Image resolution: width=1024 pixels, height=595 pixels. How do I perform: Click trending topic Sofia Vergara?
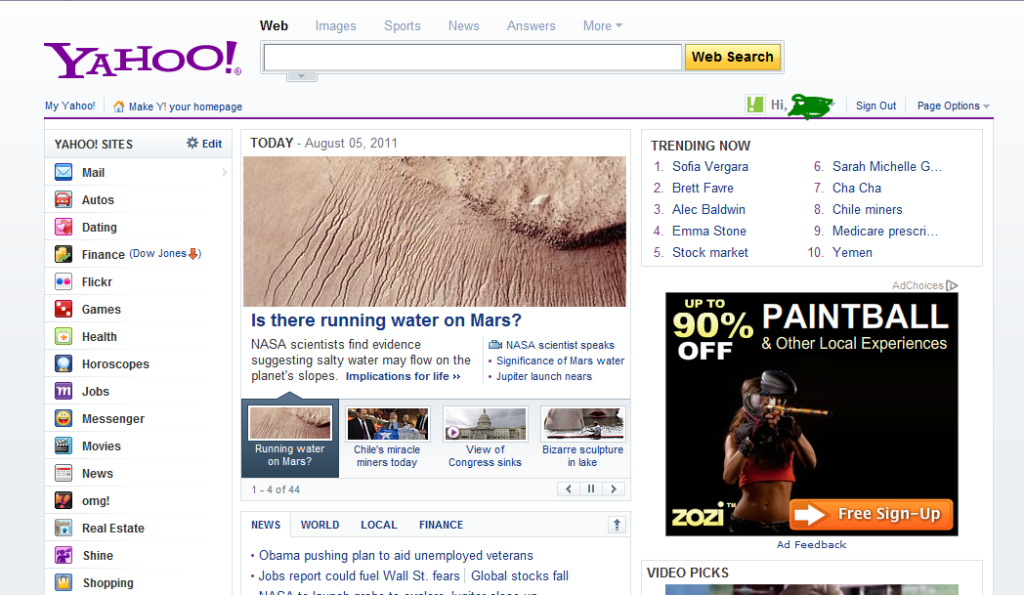coord(710,167)
